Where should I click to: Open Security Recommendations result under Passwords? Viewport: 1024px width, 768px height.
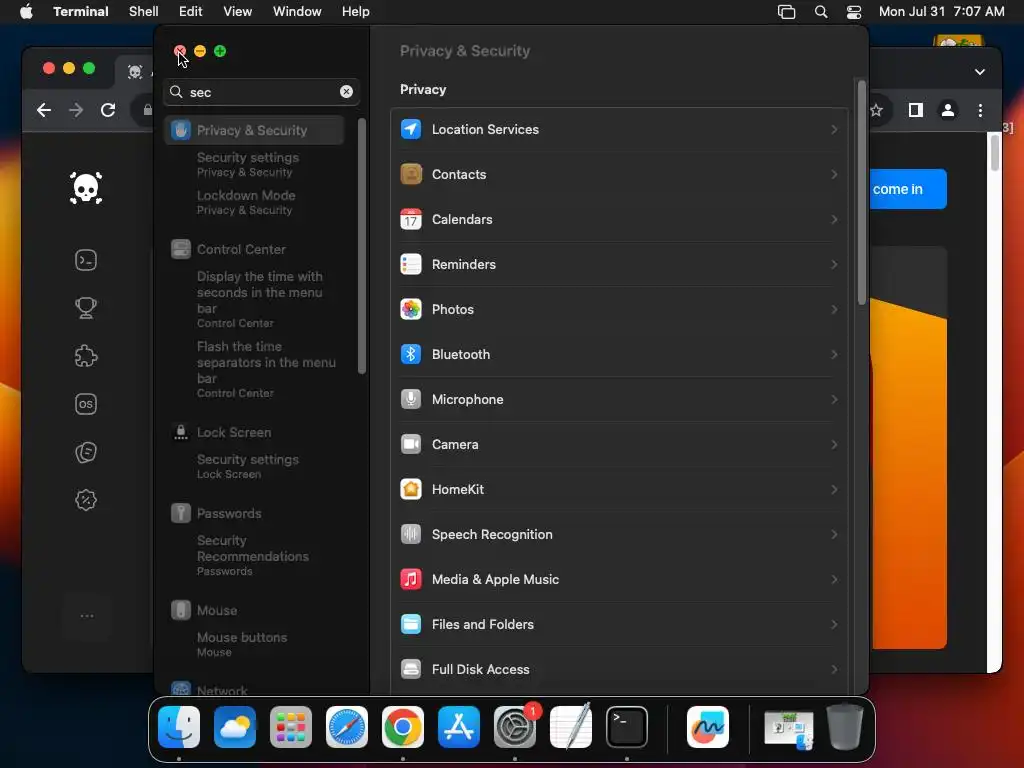pos(253,555)
